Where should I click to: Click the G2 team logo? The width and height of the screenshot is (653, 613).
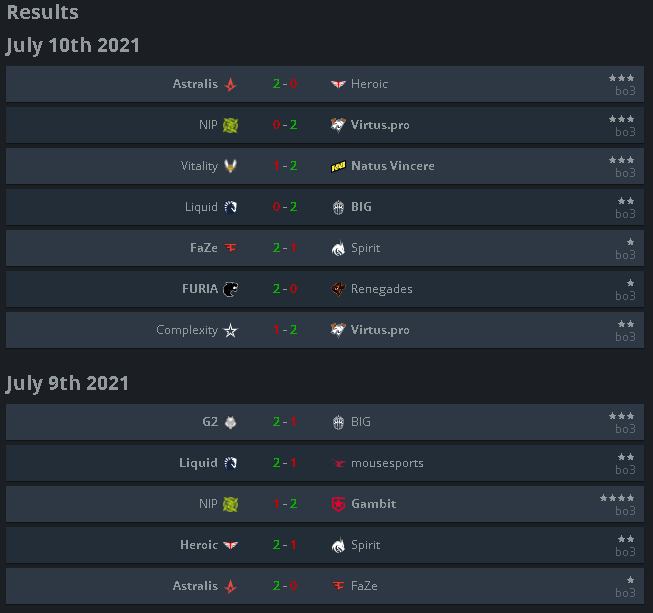pos(230,422)
